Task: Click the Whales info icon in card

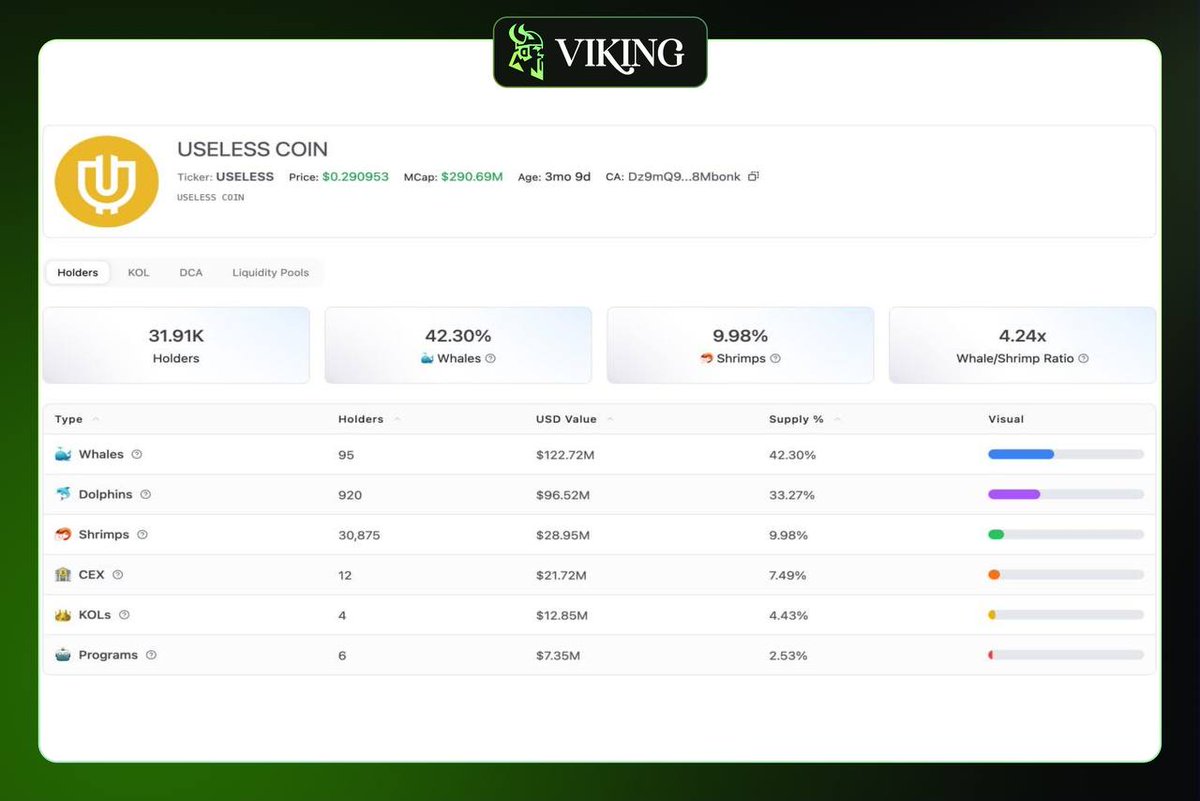Action: pyautogui.click(x=490, y=358)
